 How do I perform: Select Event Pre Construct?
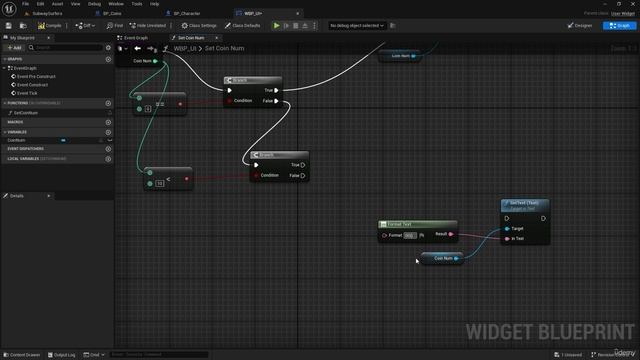[x=36, y=76]
